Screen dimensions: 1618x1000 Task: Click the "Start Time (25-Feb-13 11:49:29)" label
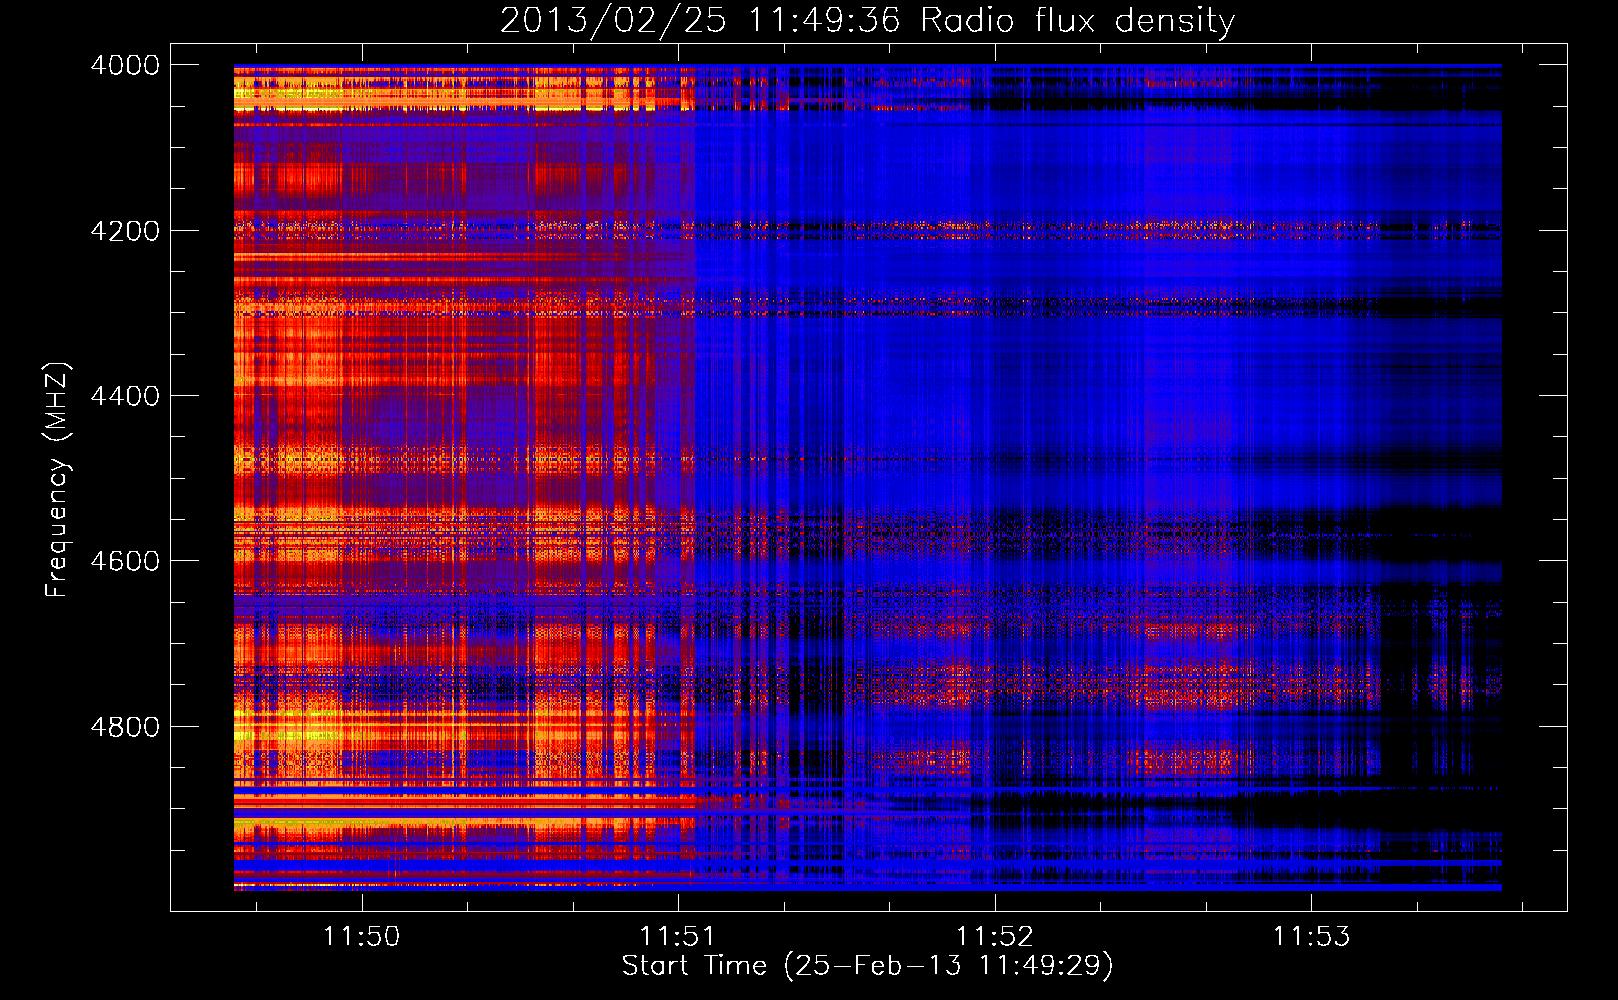[x=867, y=966]
